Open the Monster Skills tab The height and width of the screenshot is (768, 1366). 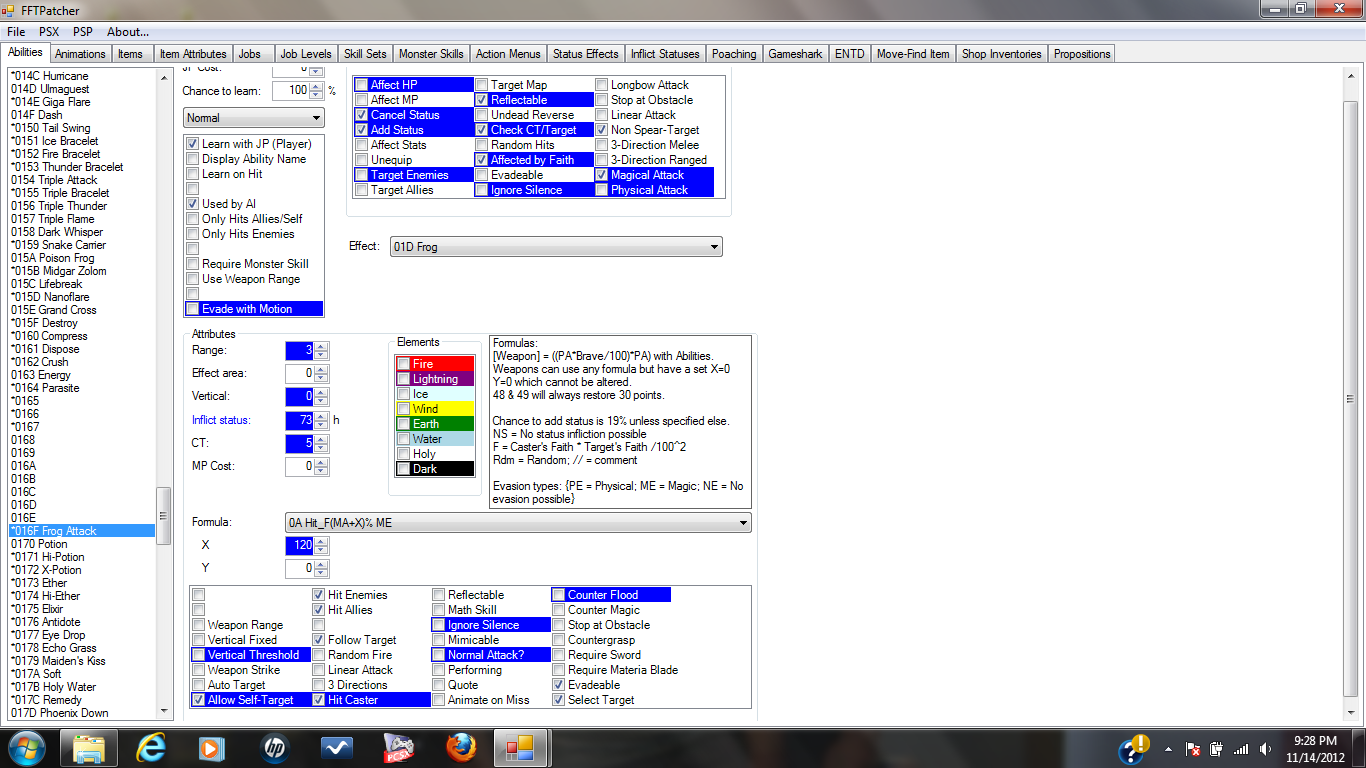431,54
